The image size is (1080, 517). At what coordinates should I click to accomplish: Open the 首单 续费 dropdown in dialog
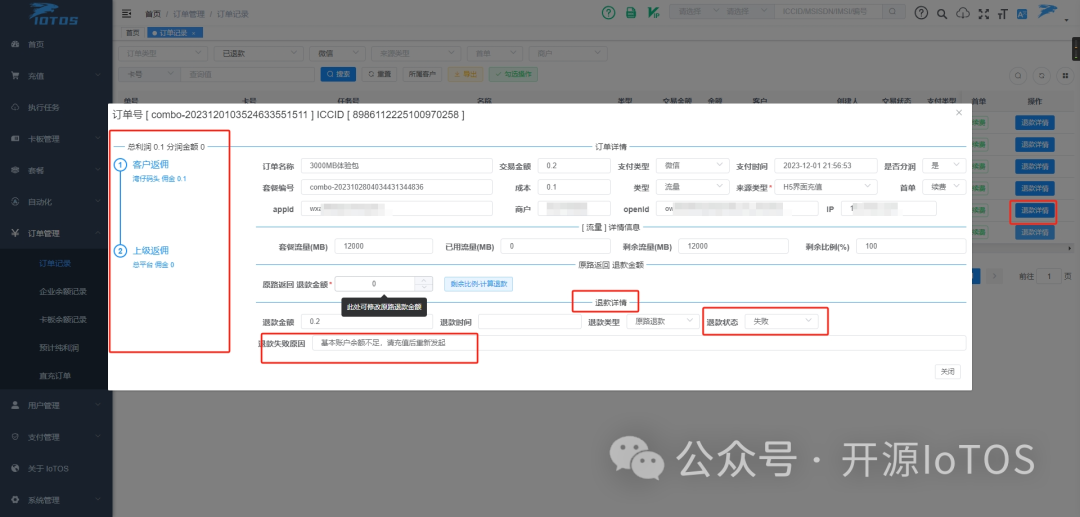pos(944,187)
